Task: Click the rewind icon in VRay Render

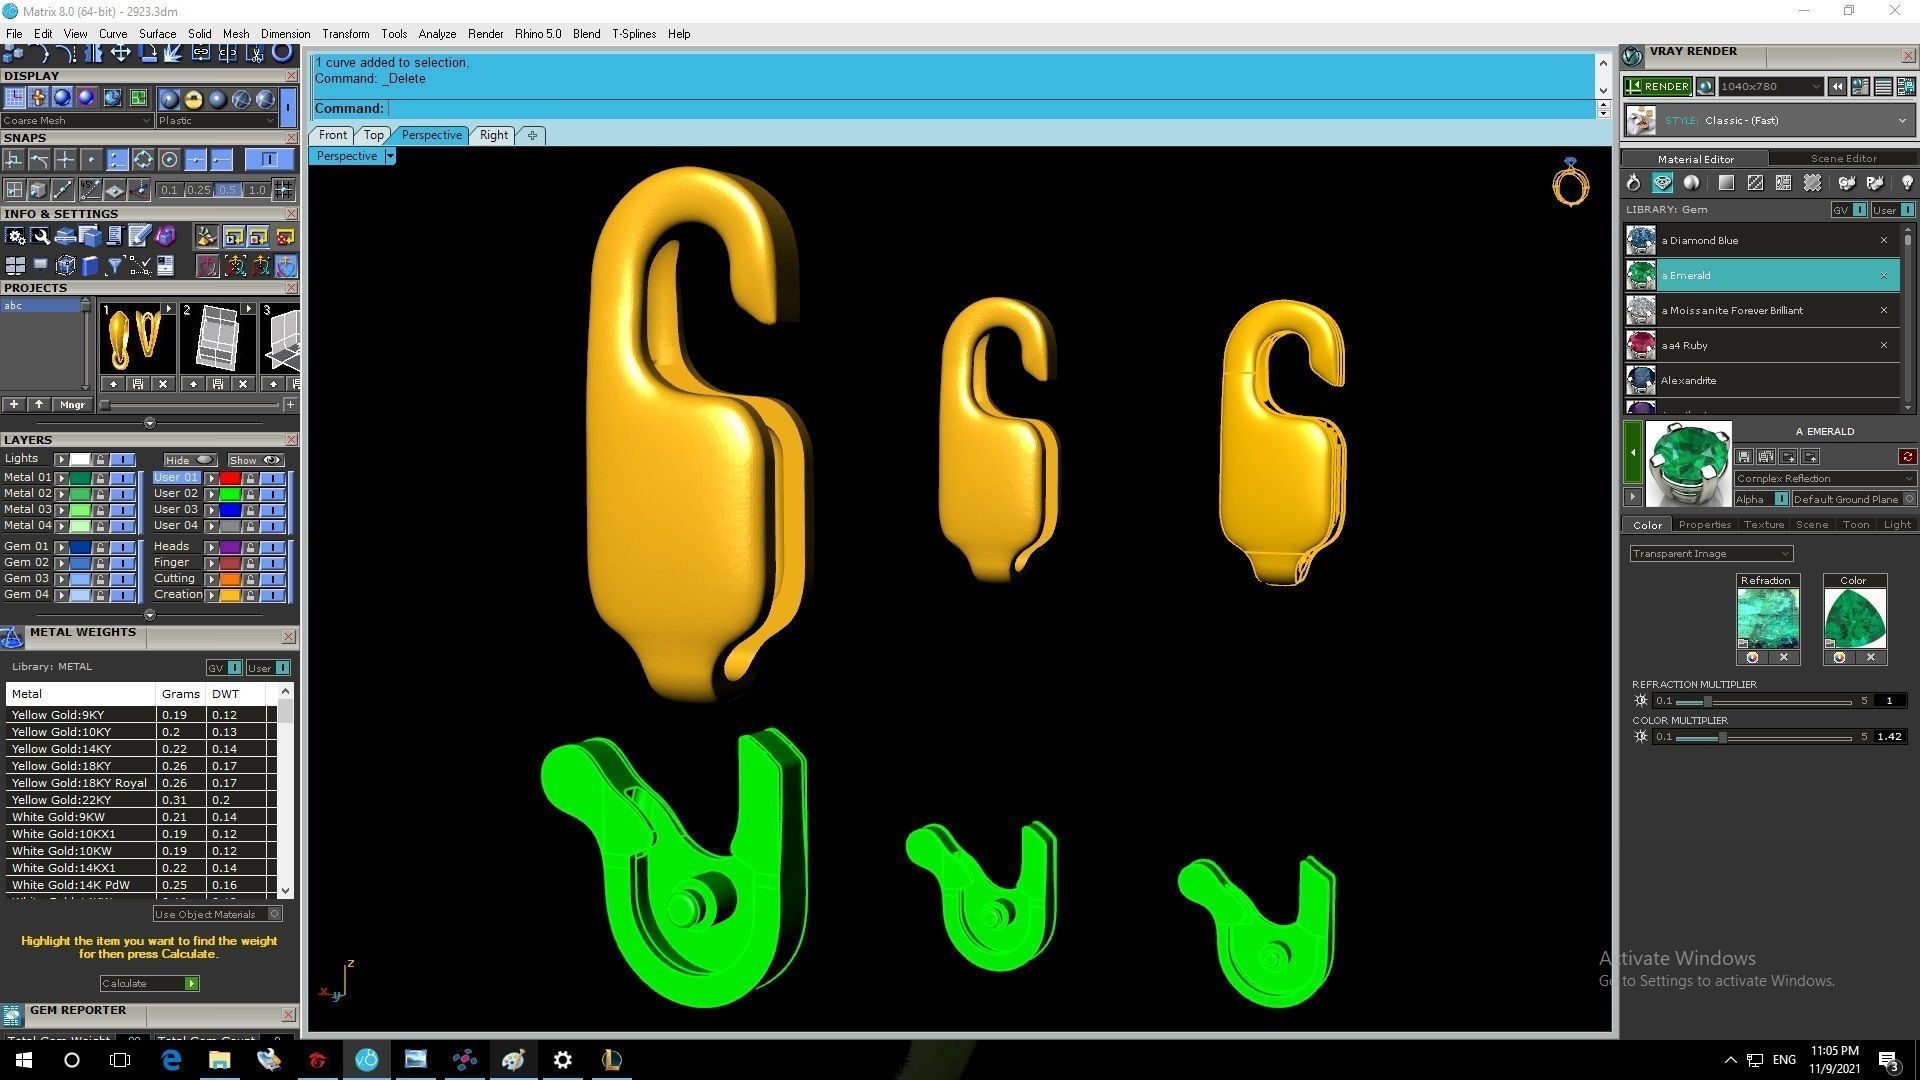Action: click(x=1837, y=87)
